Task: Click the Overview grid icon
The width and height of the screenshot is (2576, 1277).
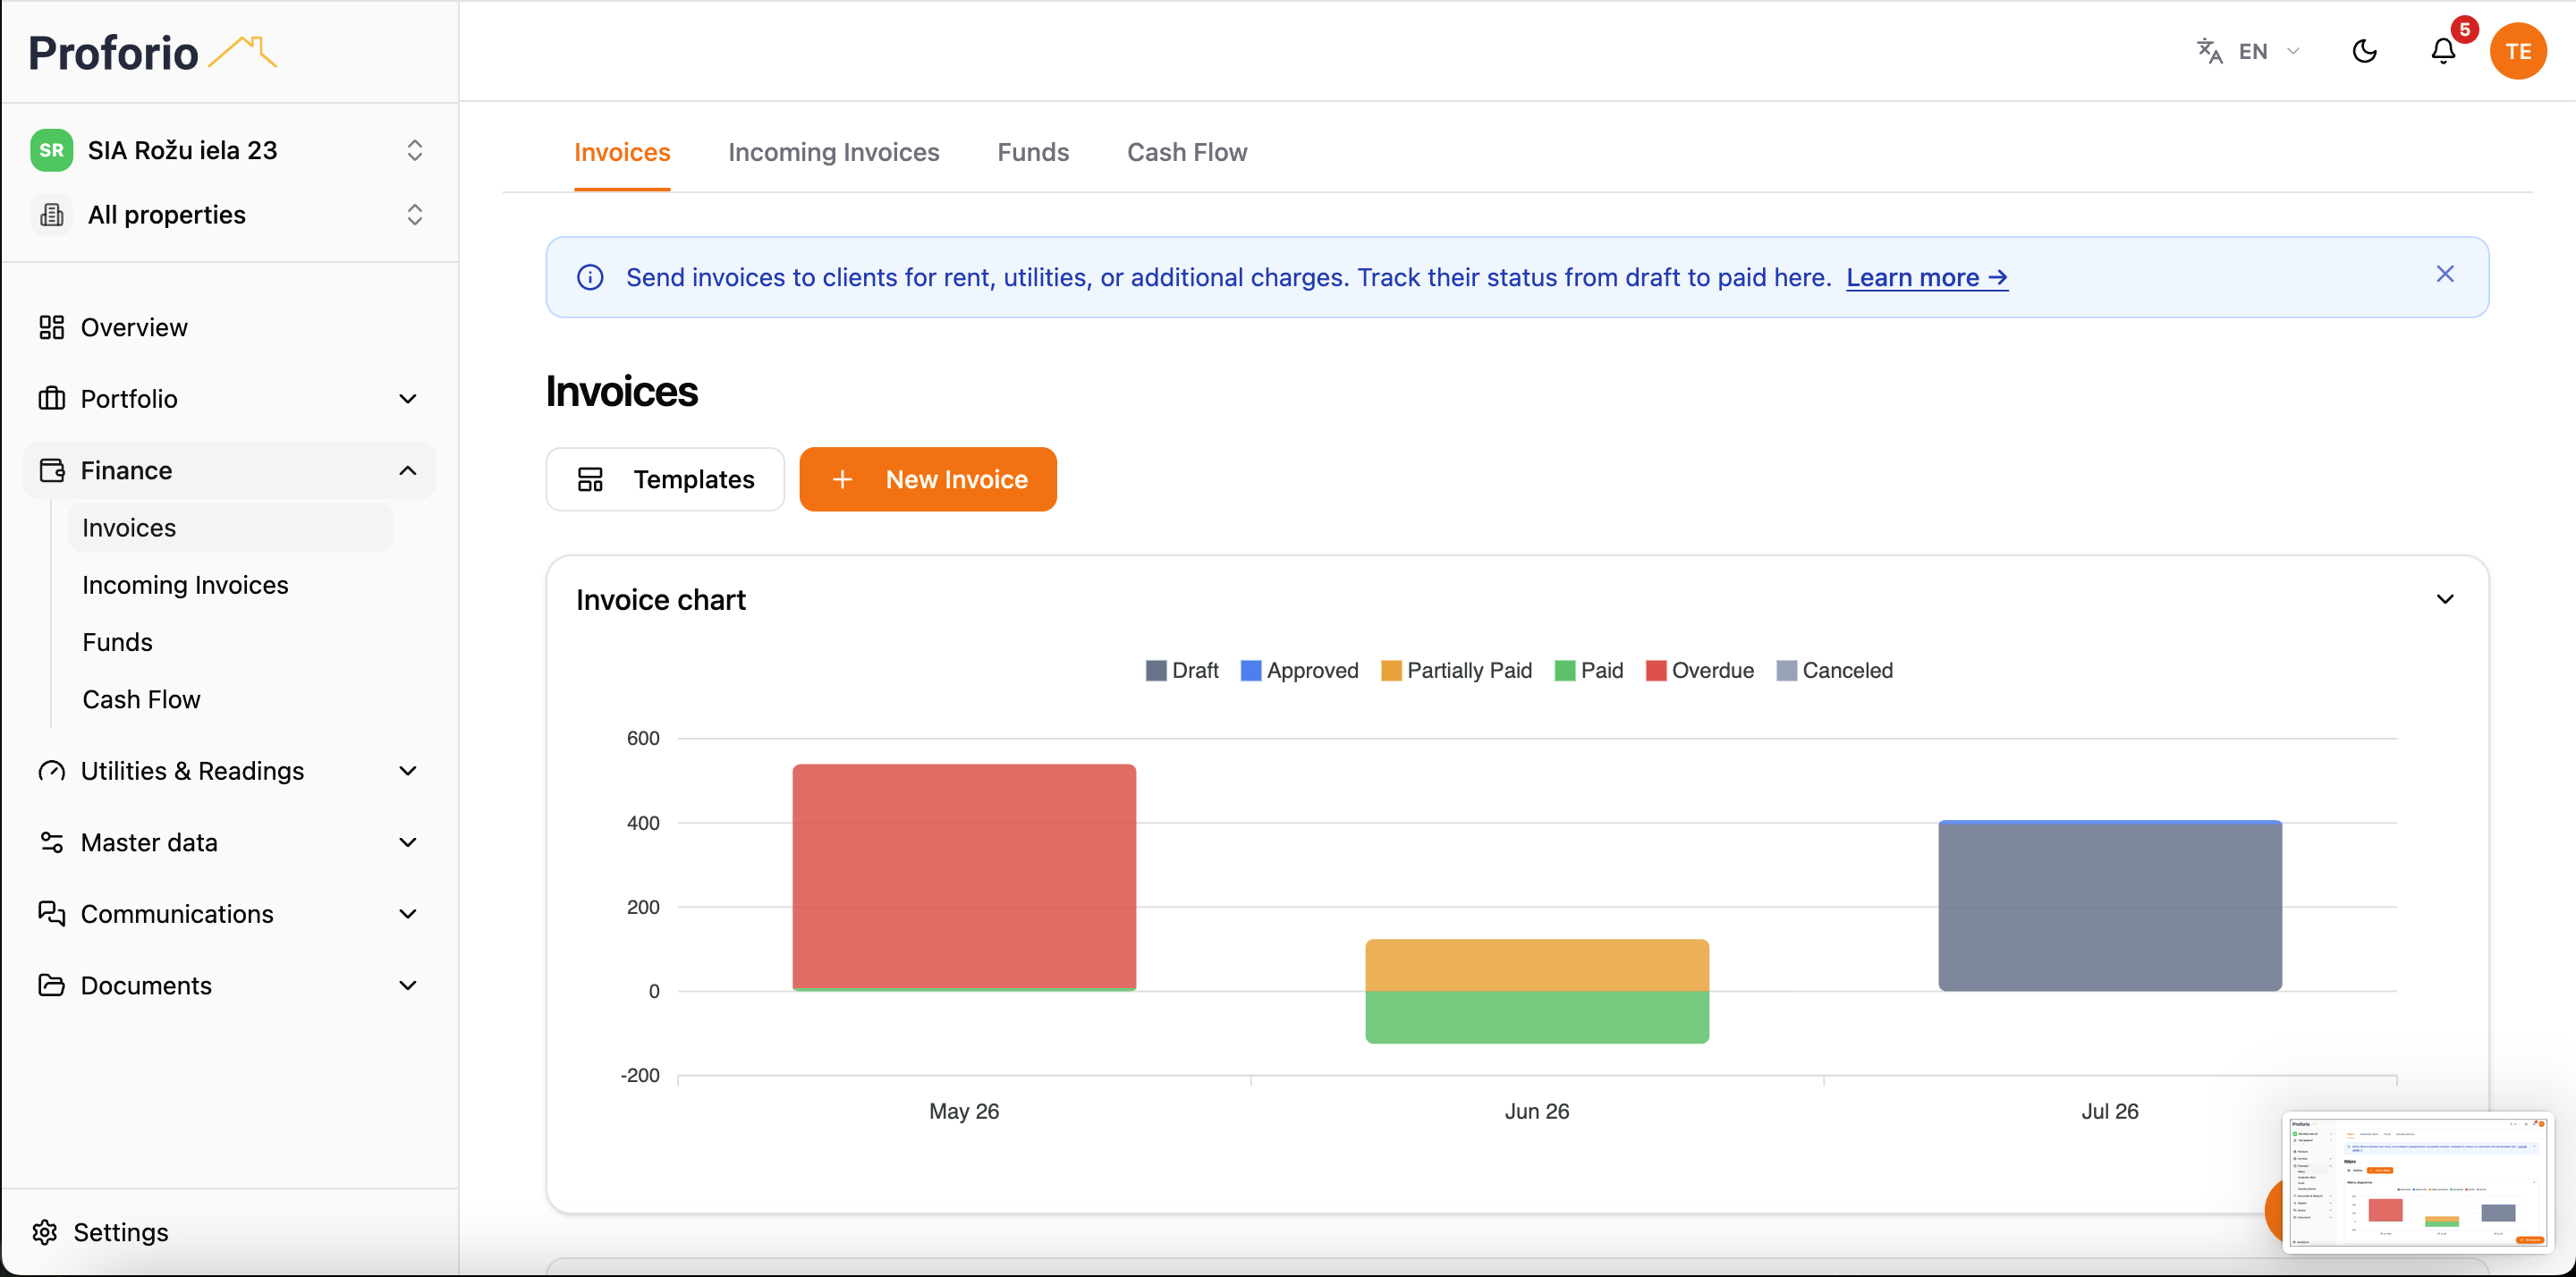Action: [x=51, y=327]
